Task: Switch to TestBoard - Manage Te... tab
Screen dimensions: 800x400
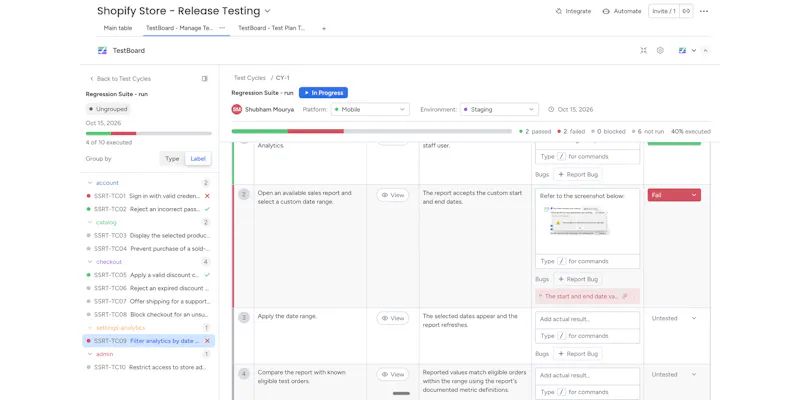Action: [x=180, y=28]
